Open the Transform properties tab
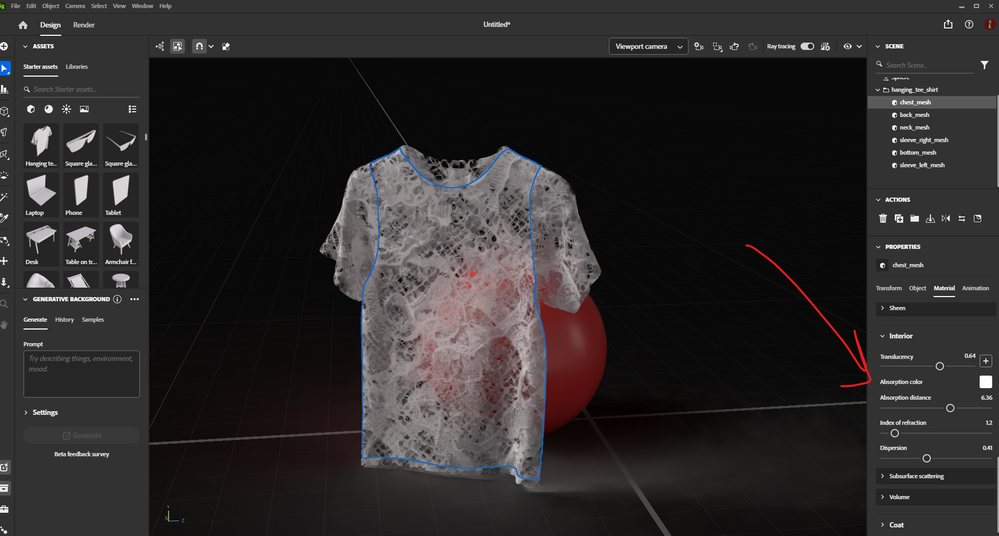 point(888,288)
